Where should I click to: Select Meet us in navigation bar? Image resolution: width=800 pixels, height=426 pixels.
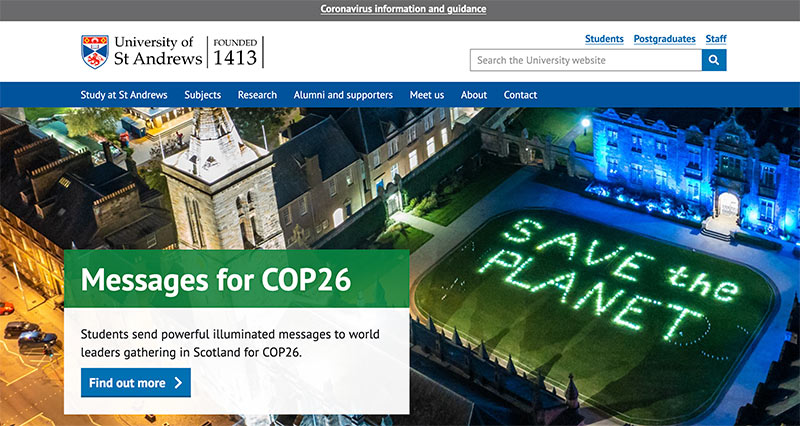tap(427, 95)
